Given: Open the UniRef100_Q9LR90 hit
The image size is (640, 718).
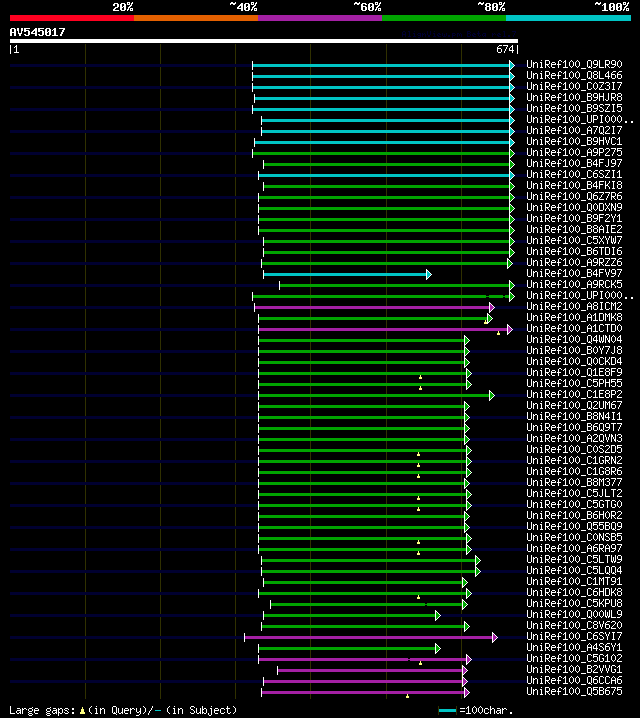Looking at the screenshot, I should 574,64.
